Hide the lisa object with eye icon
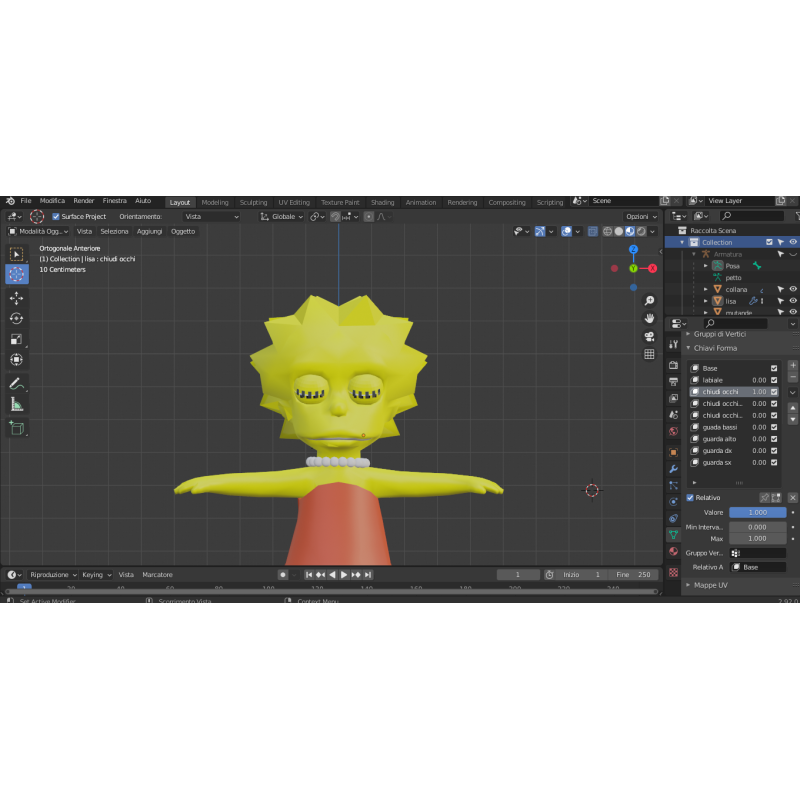This screenshot has width=800, height=800. (x=793, y=301)
